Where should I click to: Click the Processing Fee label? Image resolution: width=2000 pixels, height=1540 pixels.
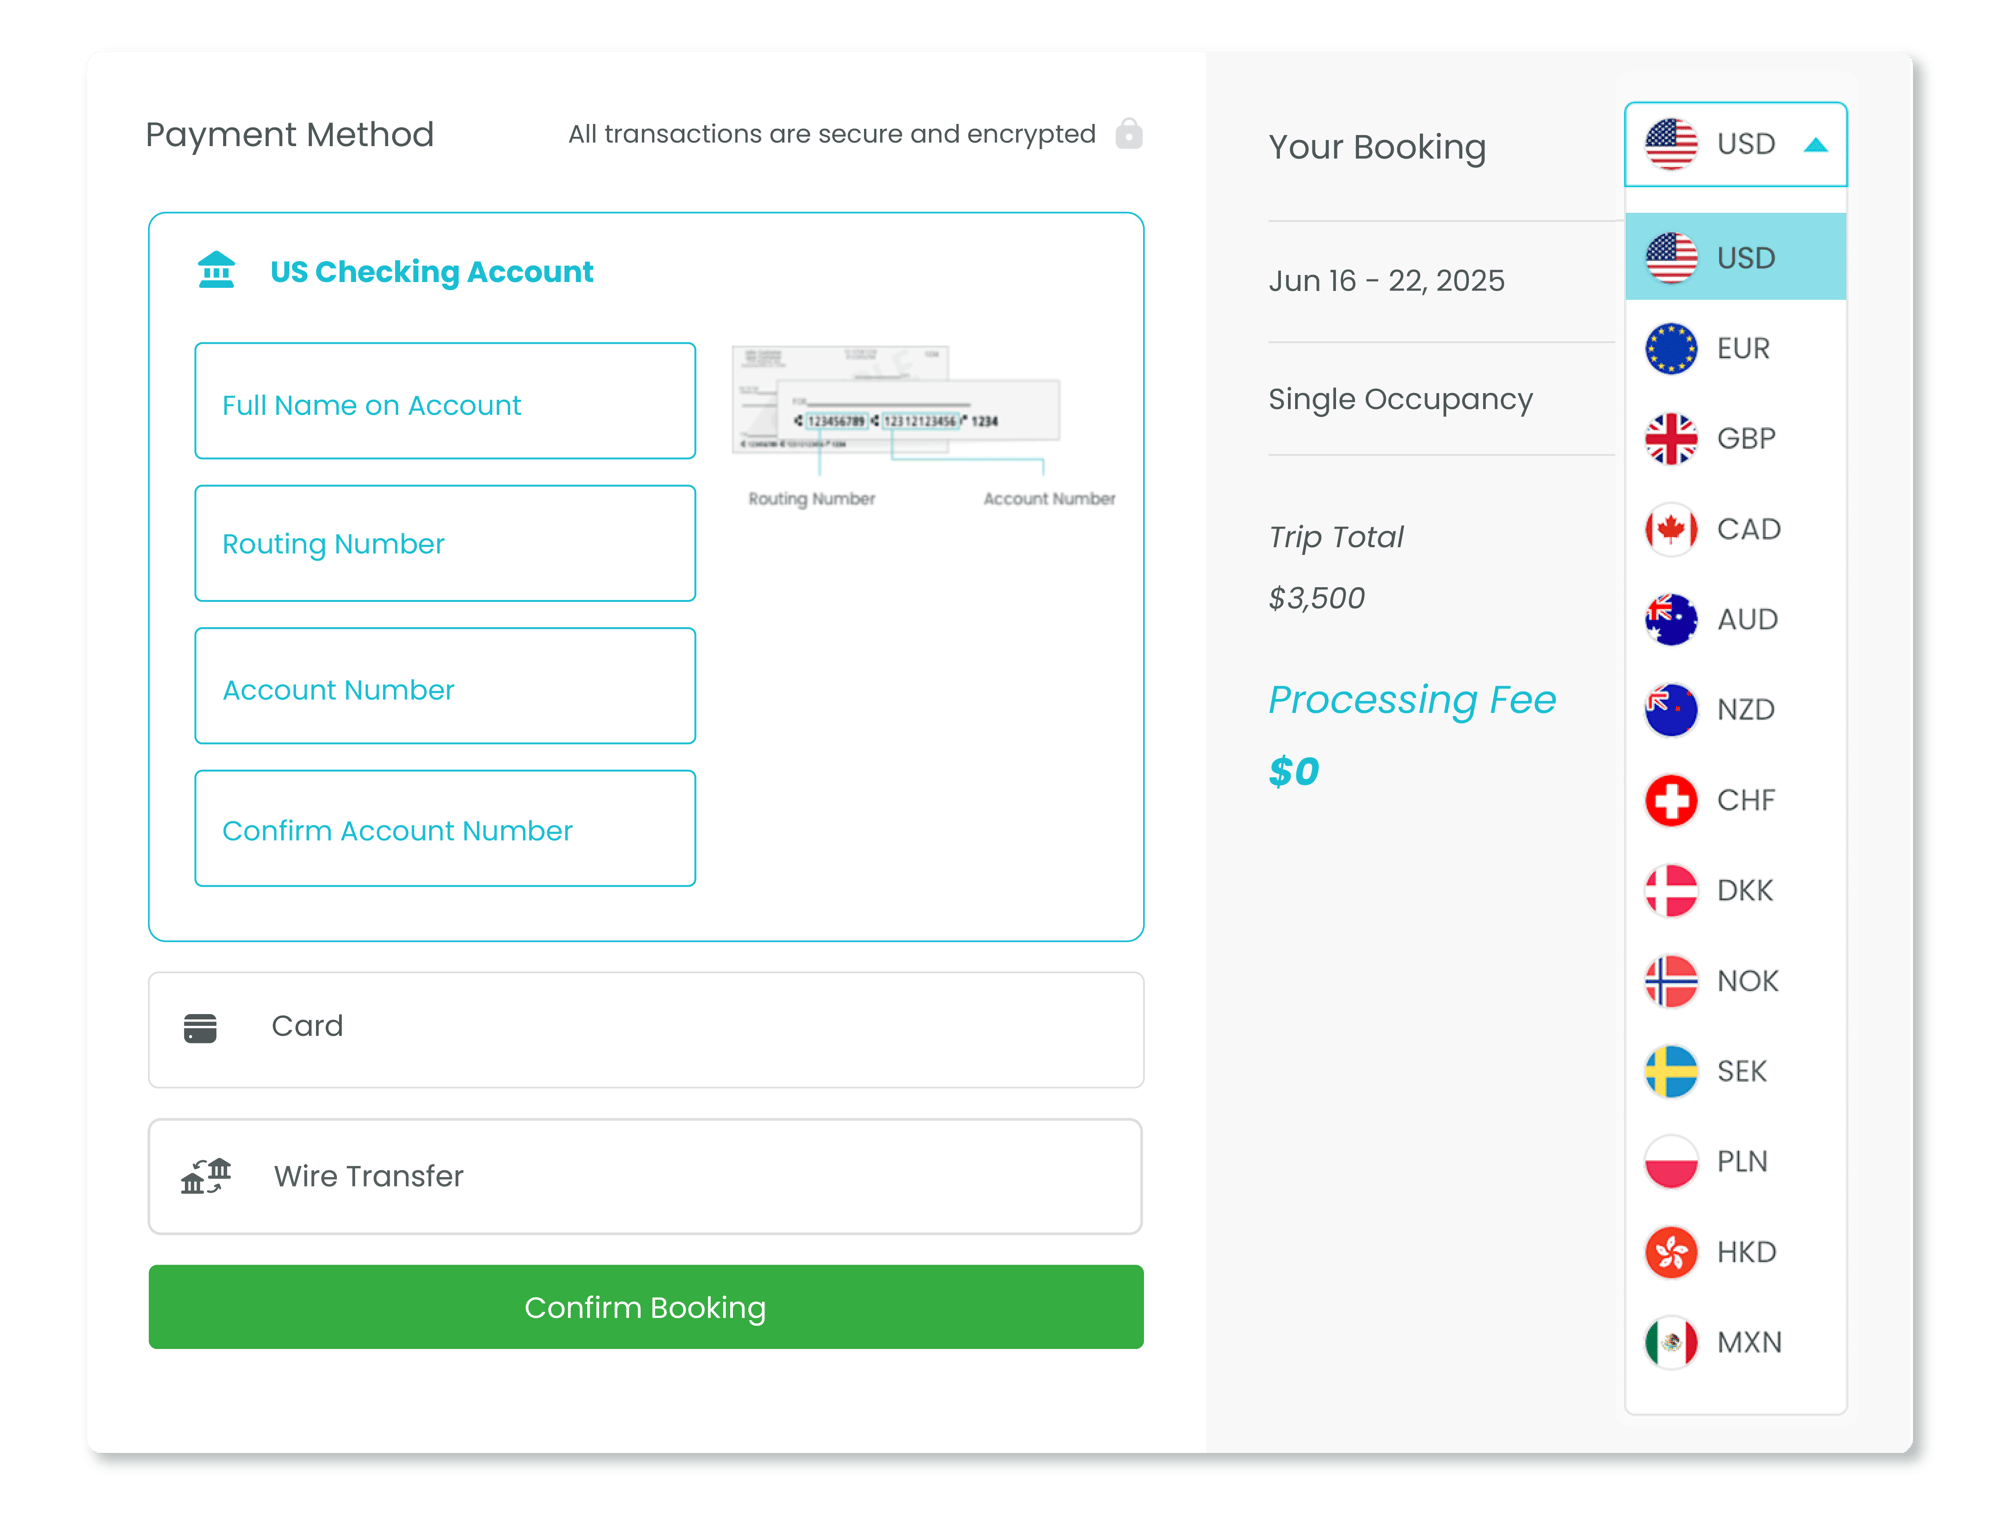coord(1411,699)
